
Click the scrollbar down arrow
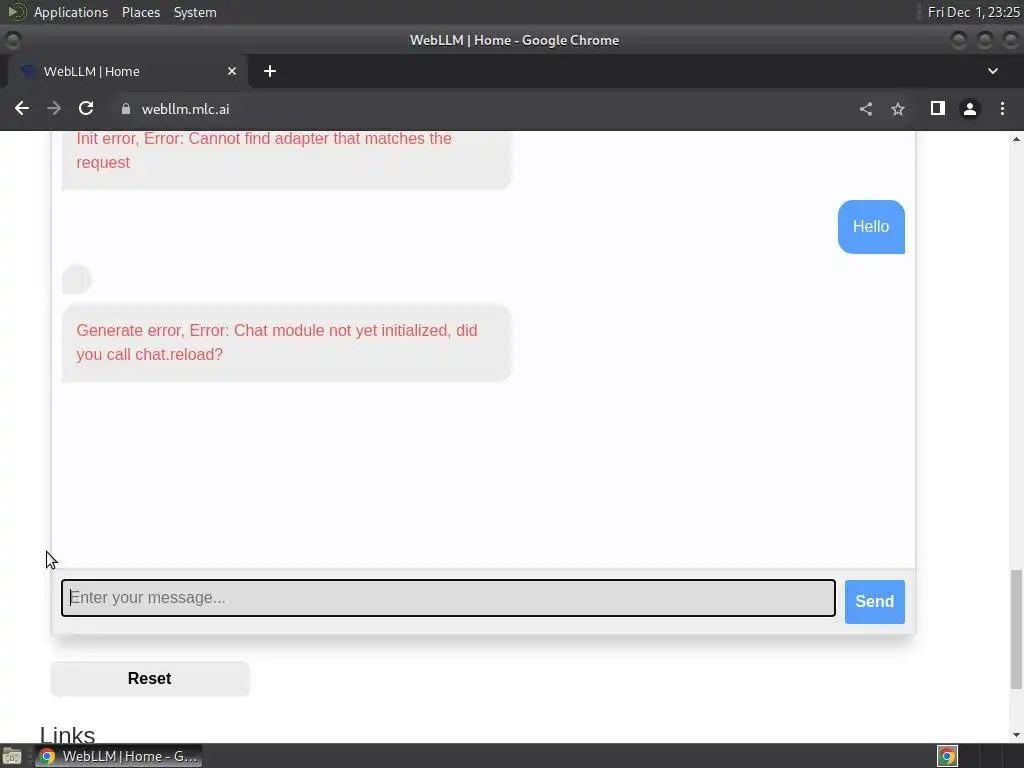click(x=1016, y=735)
